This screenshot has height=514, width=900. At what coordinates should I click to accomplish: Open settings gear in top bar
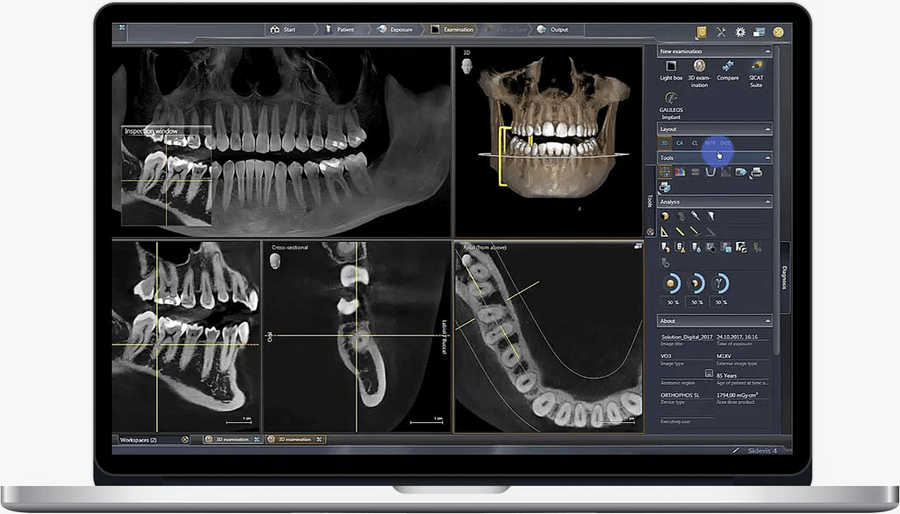tap(741, 31)
